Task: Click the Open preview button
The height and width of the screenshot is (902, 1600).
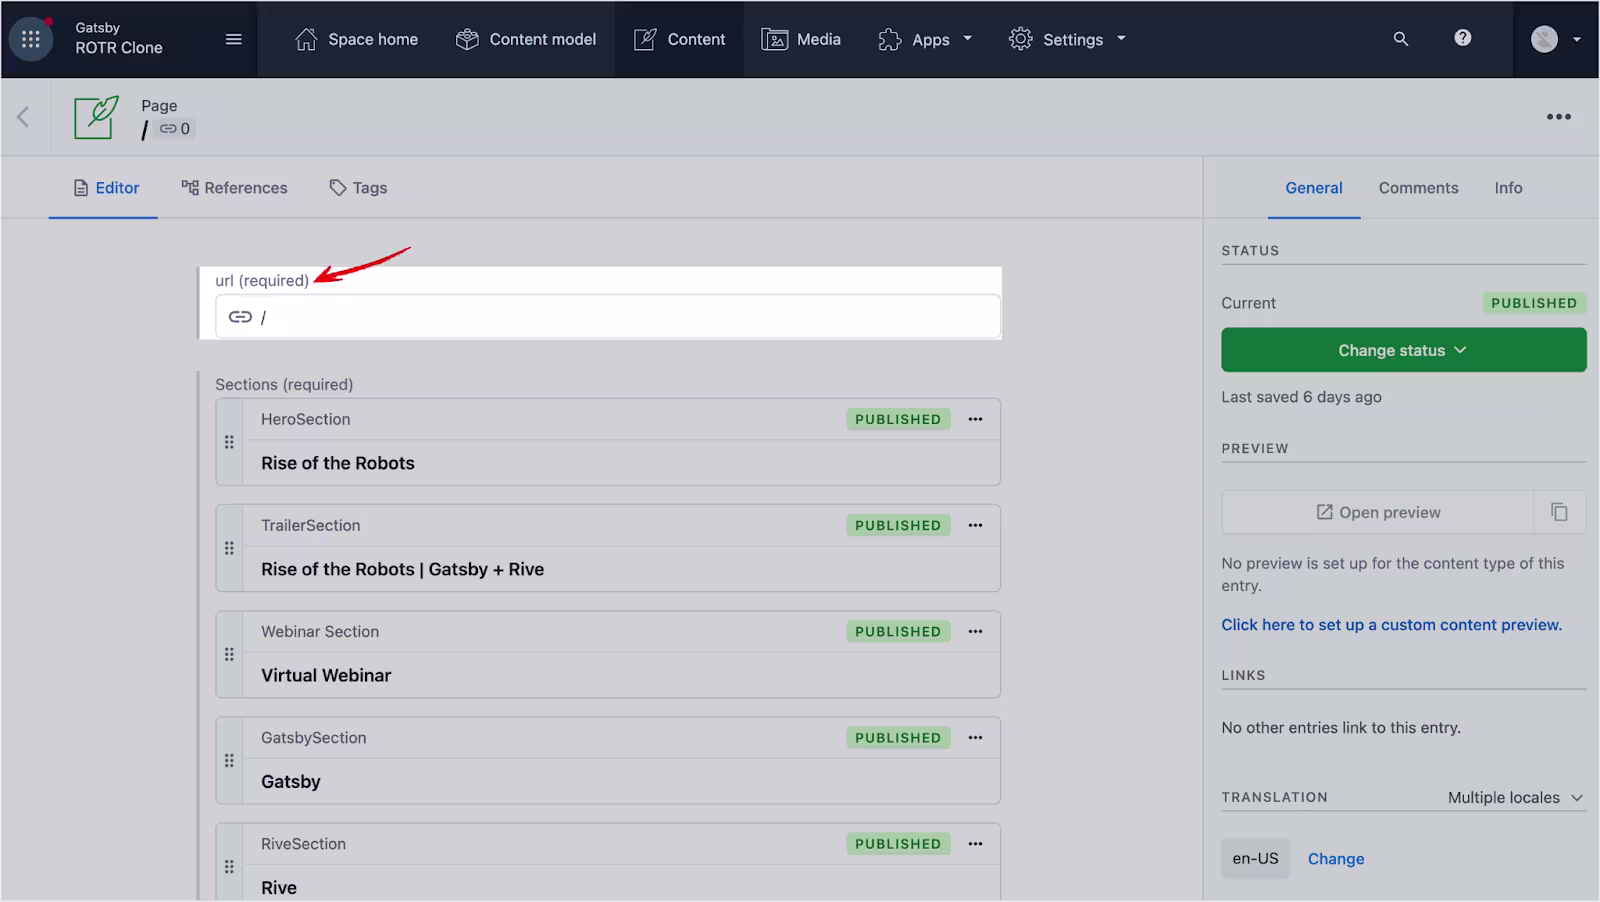Action: click(x=1378, y=512)
